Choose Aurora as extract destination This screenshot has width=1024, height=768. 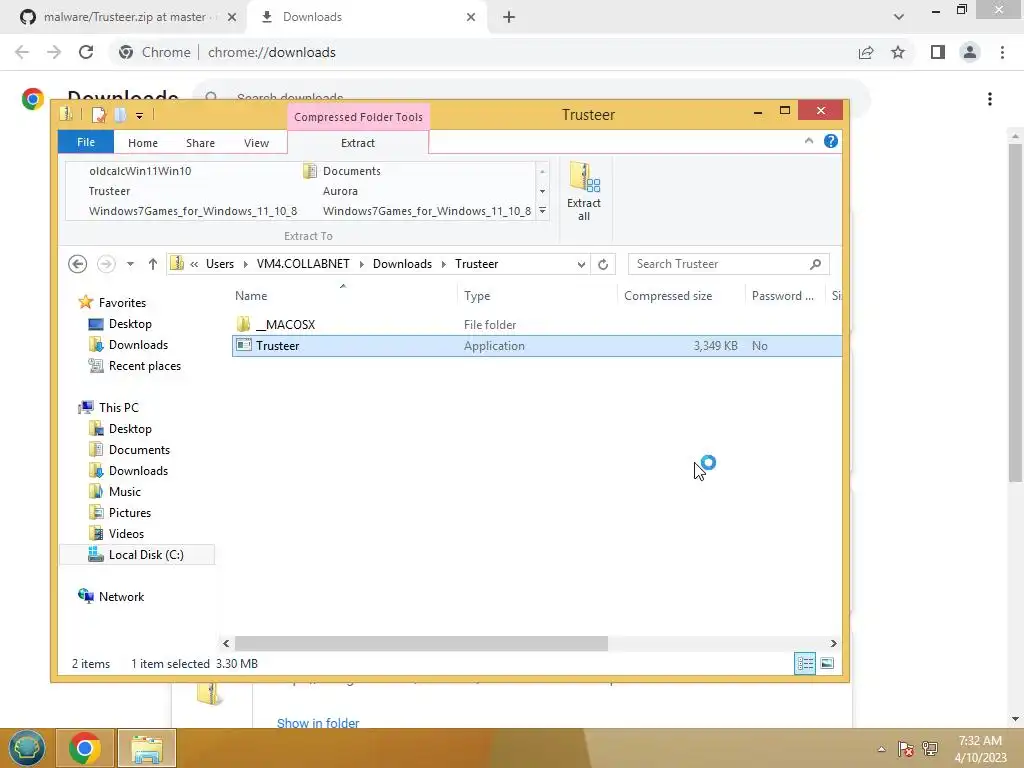pyautogui.click(x=340, y=191)
